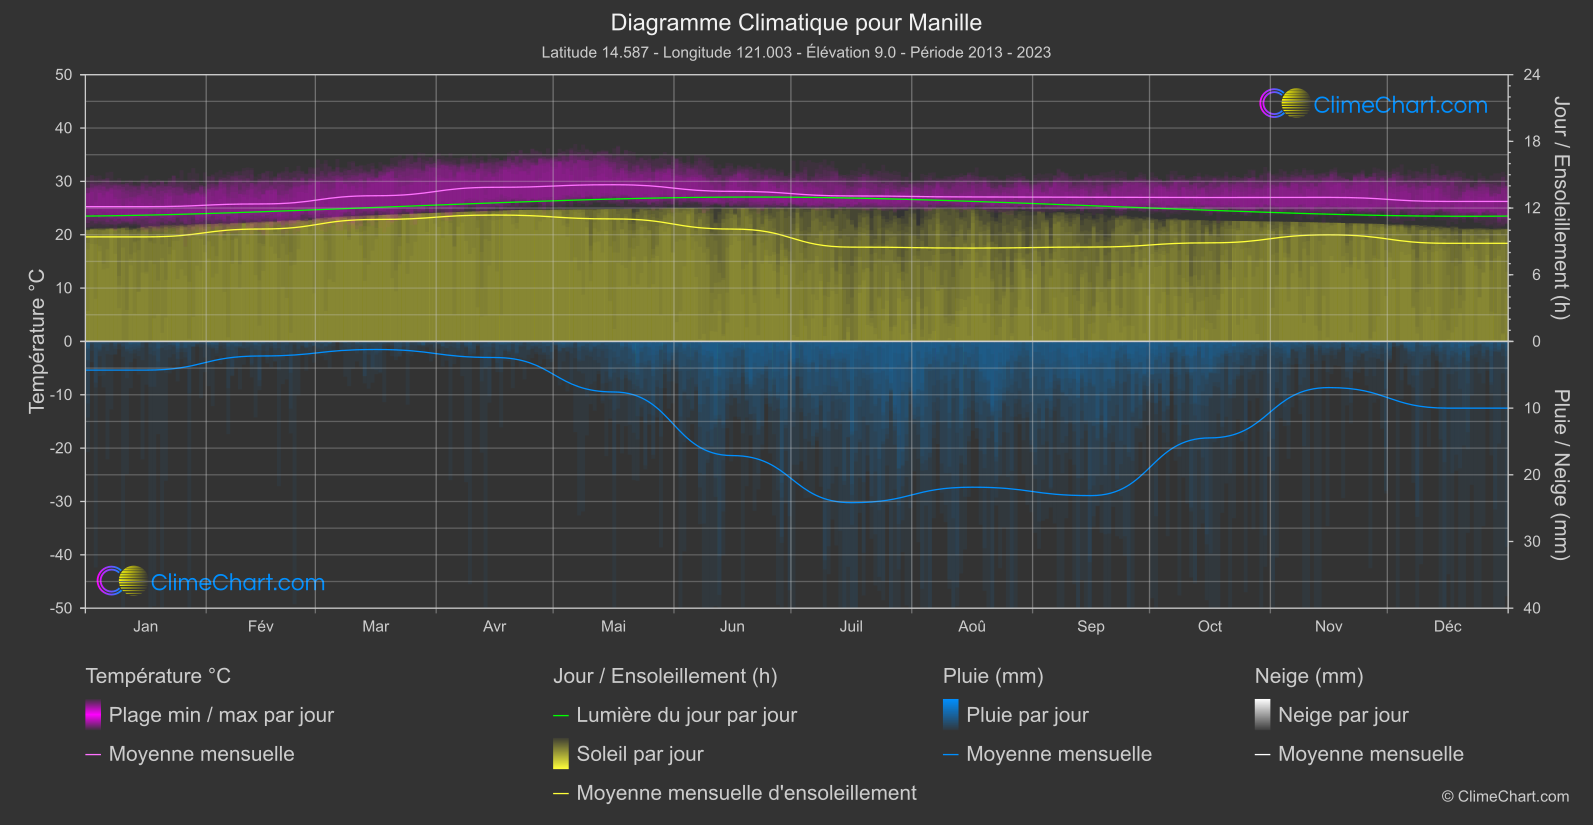Click the 'Jun' month axis label
The width and height of the screenshot is (1593, 825).
[732, 626]
